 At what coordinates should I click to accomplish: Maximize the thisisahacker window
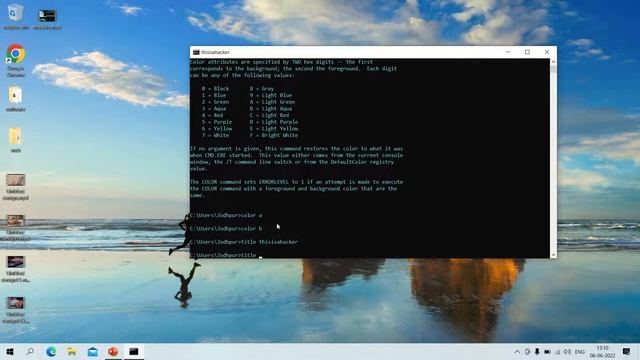click(527, 52)
